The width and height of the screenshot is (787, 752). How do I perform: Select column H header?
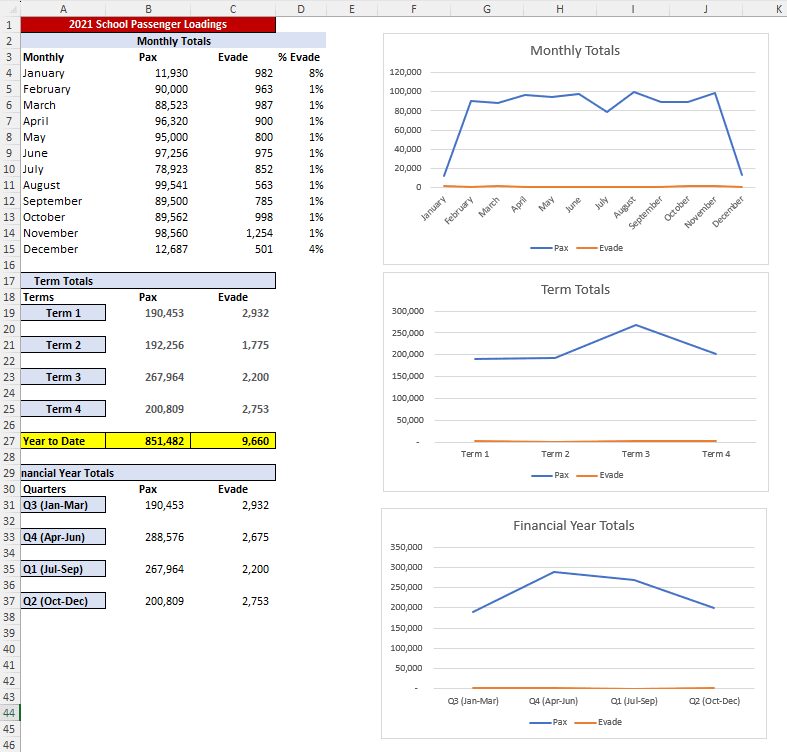[x=560, y=9]
